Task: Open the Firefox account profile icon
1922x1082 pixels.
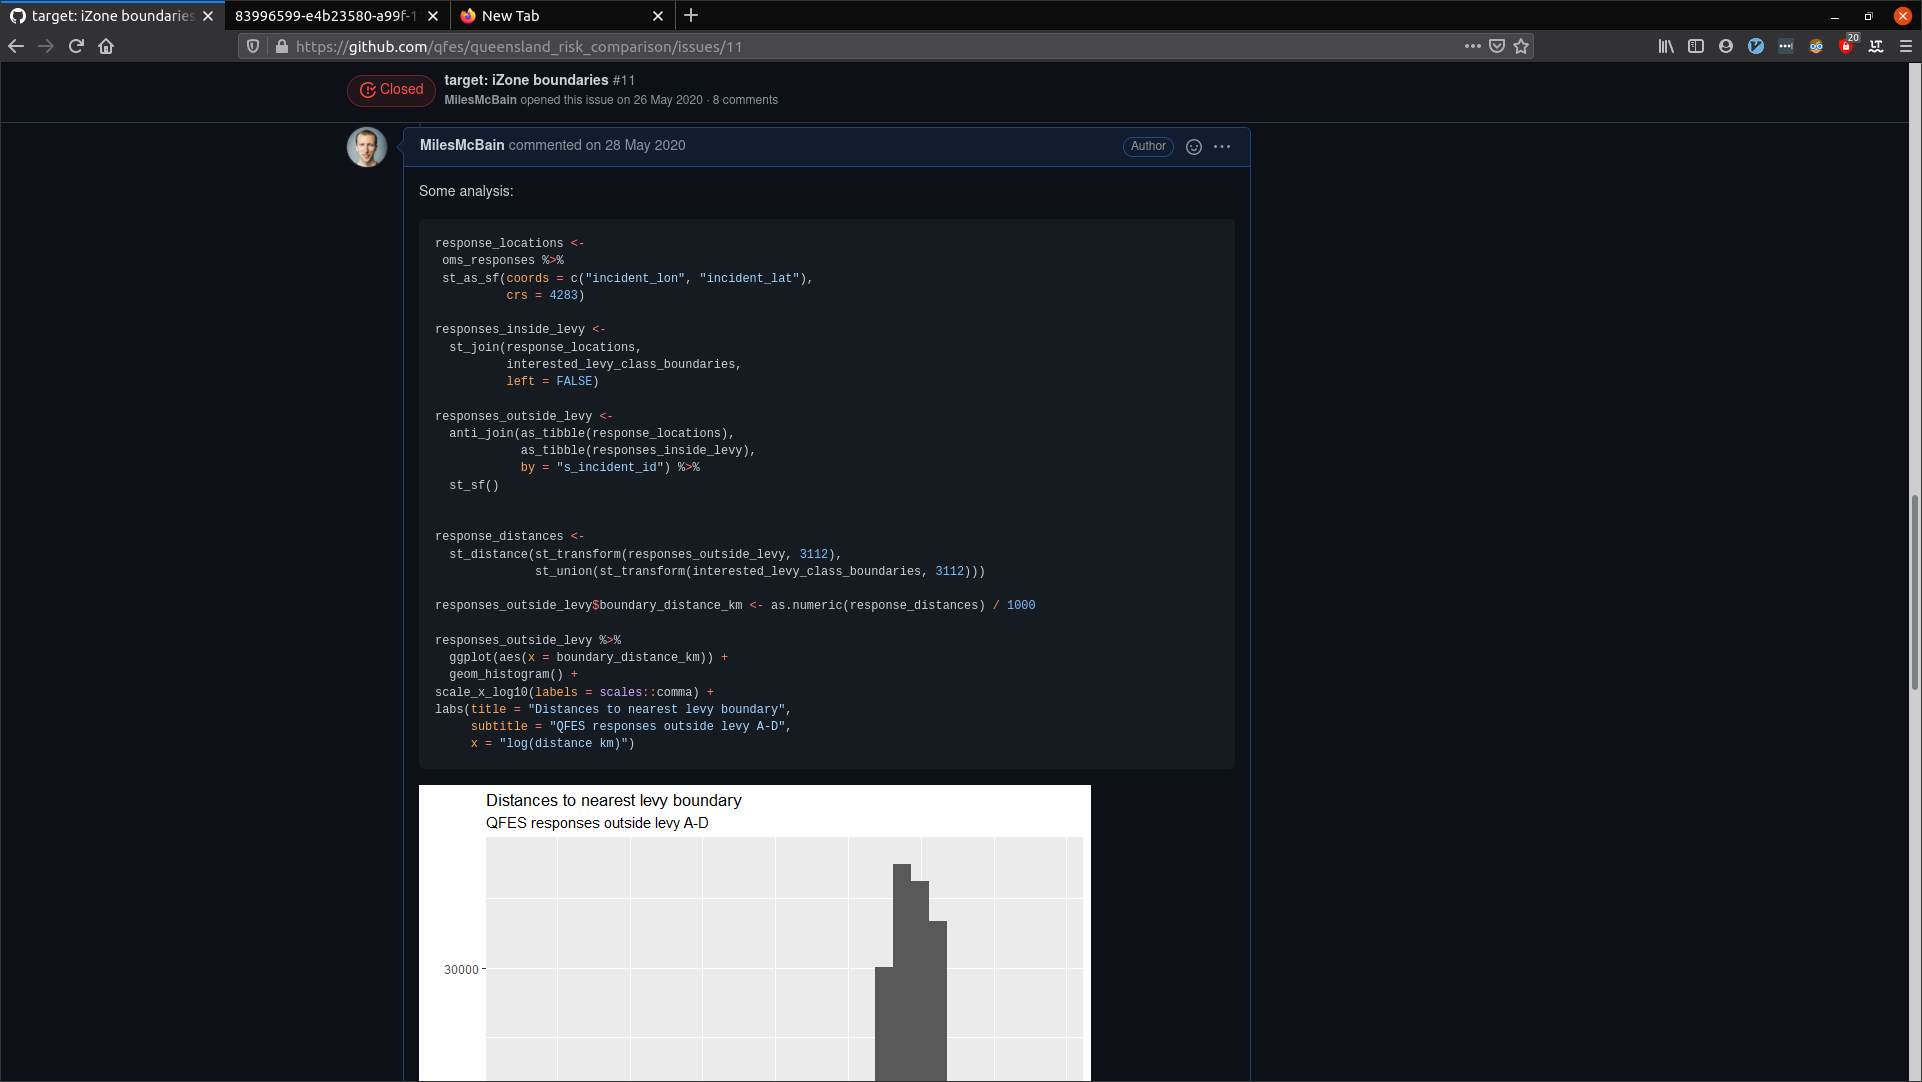Action: point(1725,46)
